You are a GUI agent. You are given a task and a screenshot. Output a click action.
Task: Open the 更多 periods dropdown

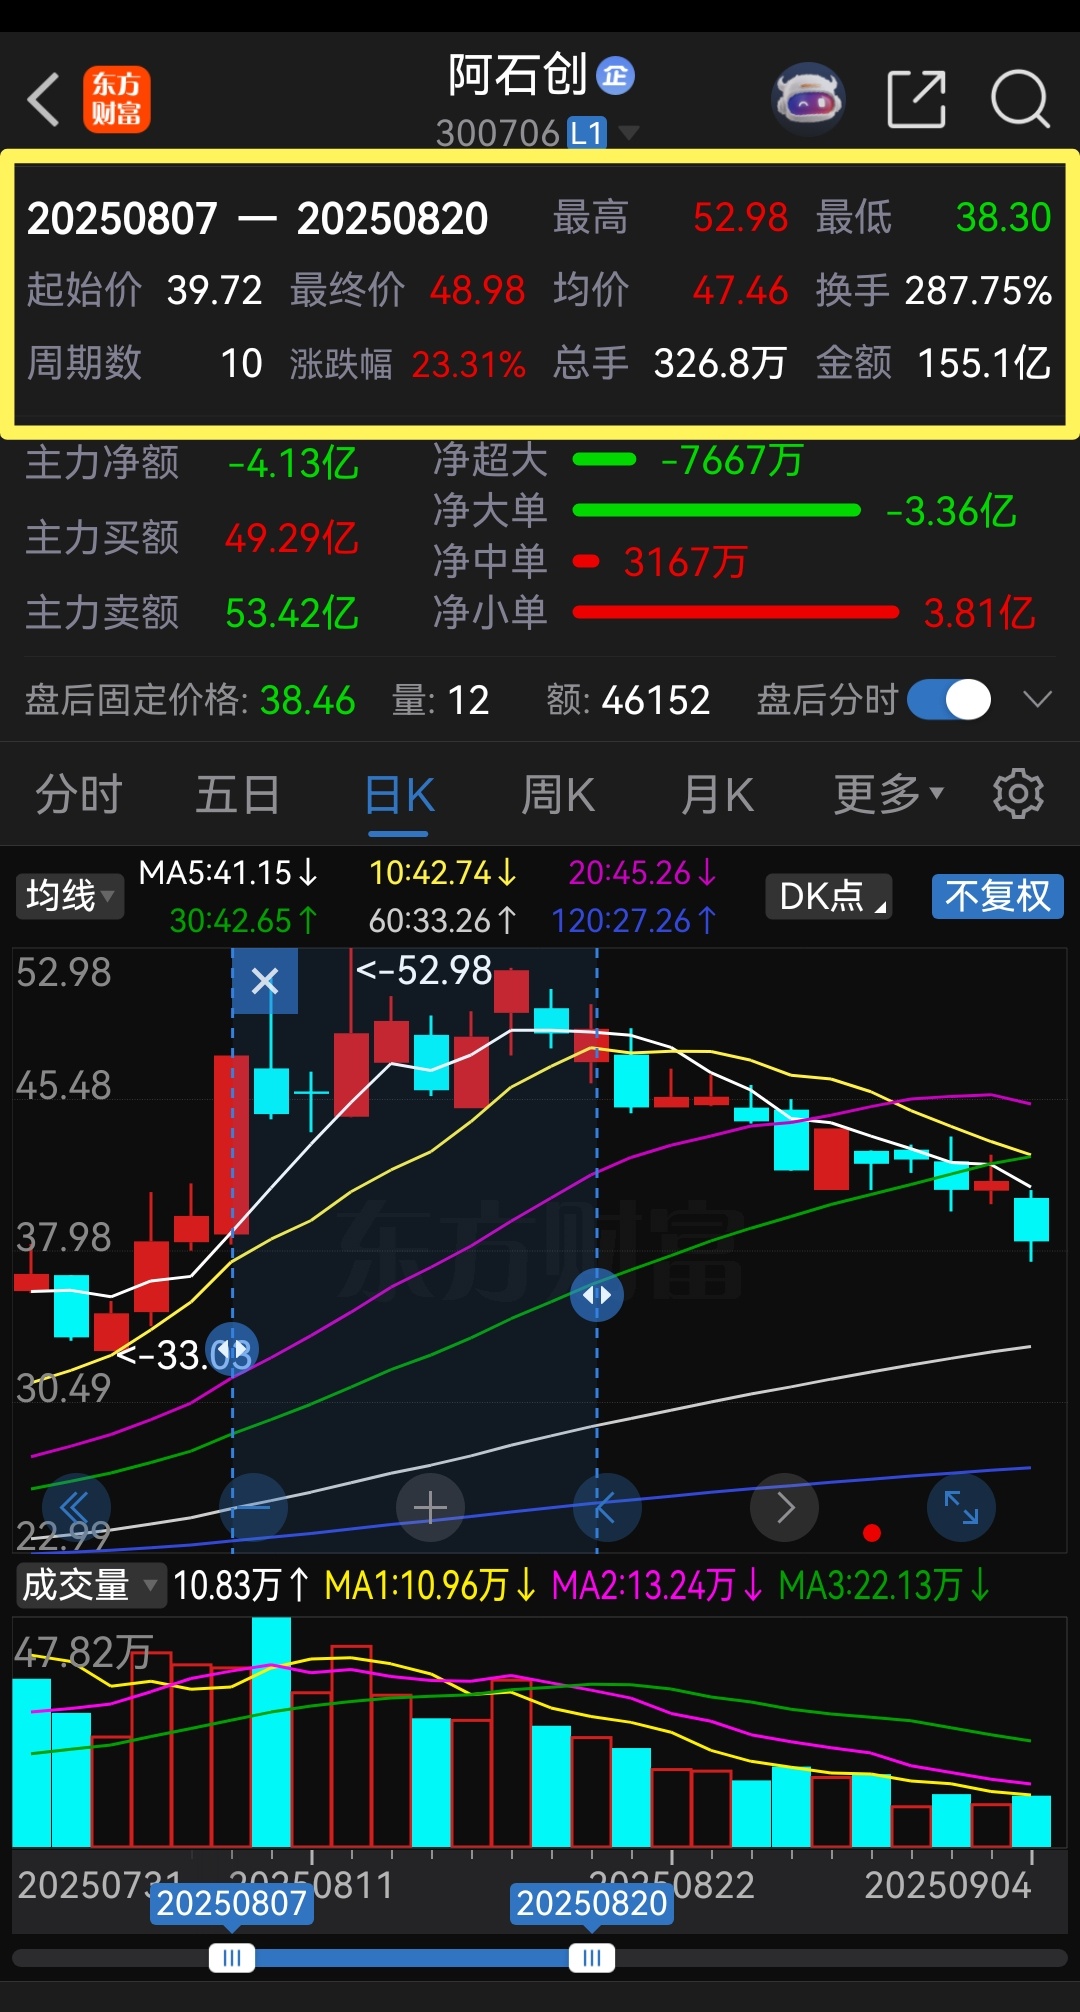pos(889,795)
